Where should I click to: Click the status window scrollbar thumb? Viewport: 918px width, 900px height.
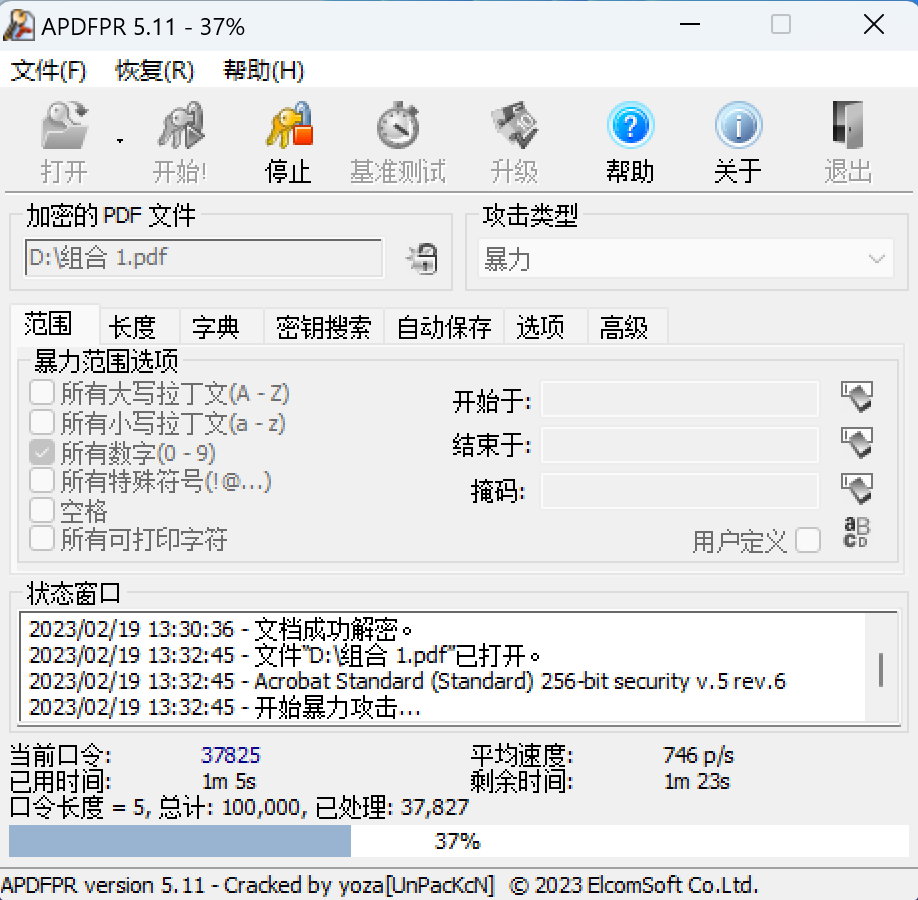tap(881, 669)
